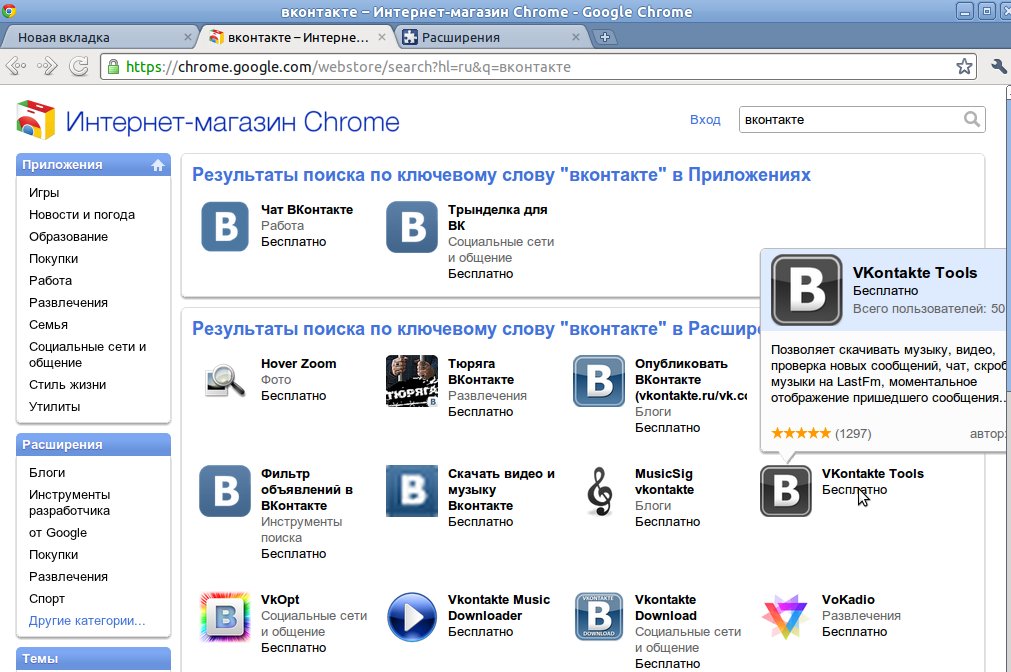Open Инструменты разработчика category
Screen dimensions: 1011x672
(x=70, y=502)
